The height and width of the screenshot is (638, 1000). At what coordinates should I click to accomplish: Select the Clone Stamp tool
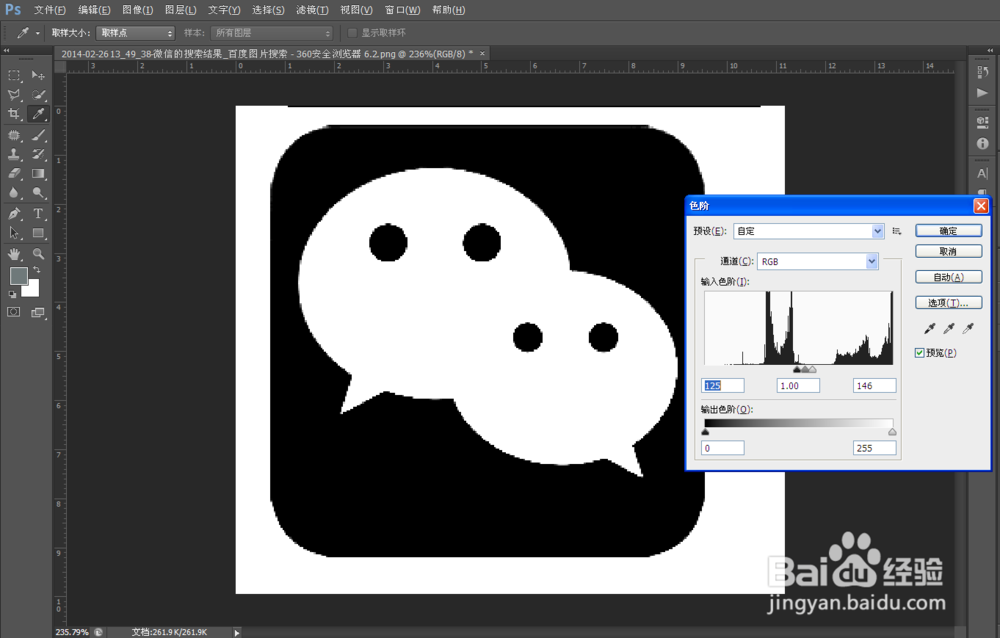point(14,154)
